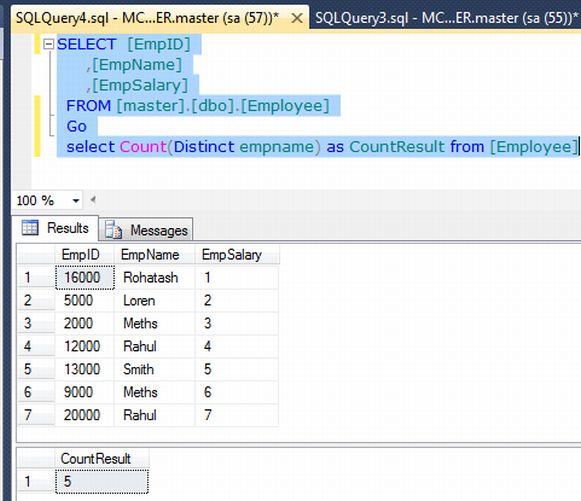Select cell with EmpID 12000
The height and width of the screenshot is (501, 581).
point(85,346)
